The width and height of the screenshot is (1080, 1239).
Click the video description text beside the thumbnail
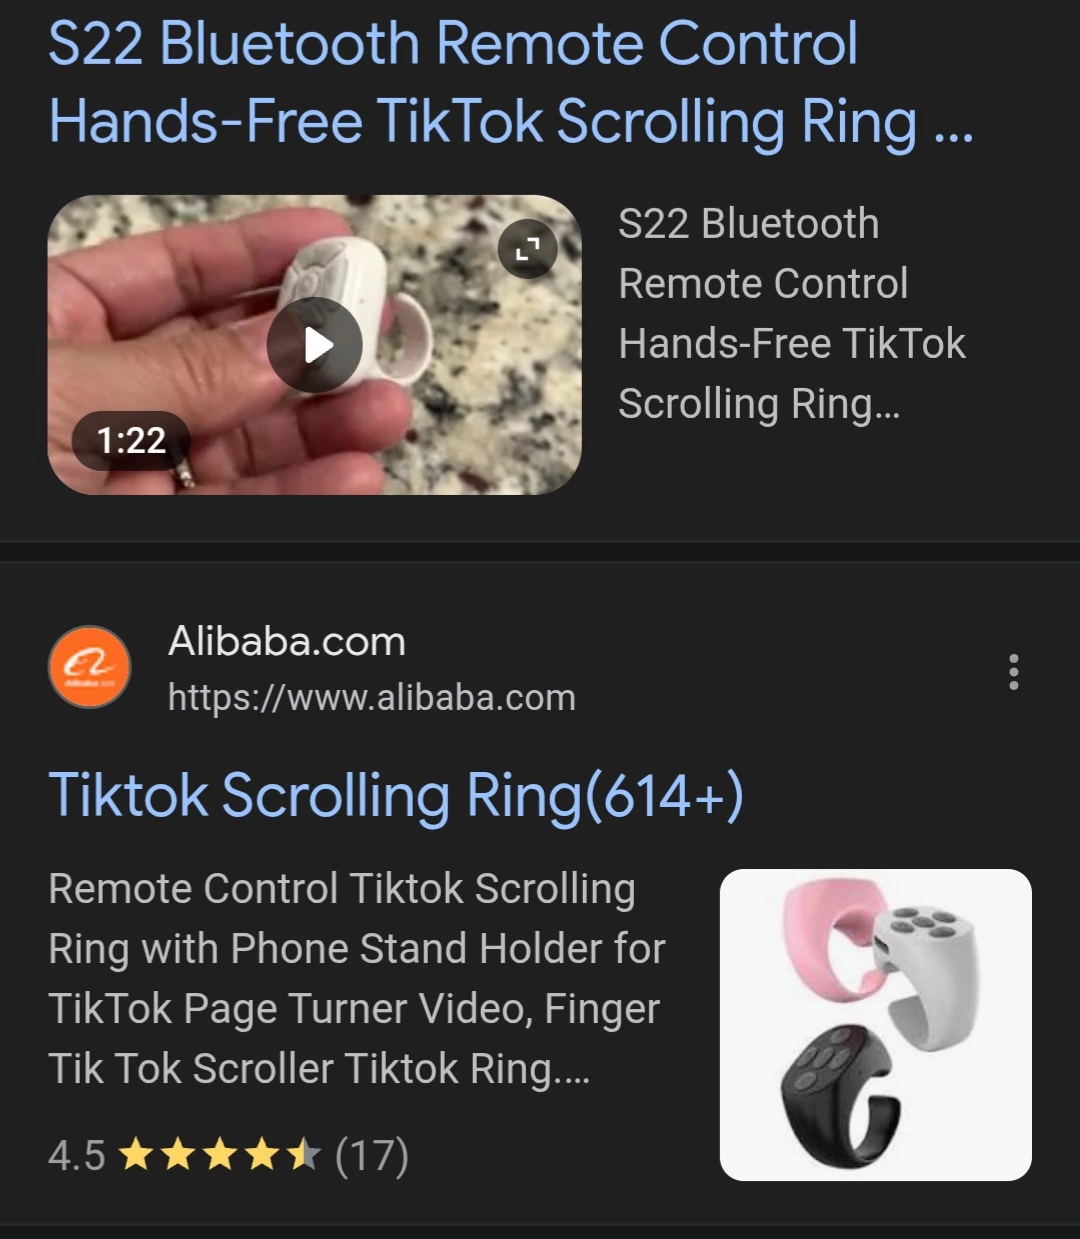[792, 314]
